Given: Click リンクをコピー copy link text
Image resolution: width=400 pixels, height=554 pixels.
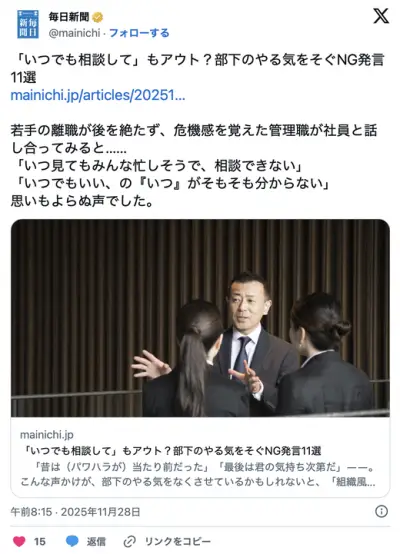Looking at the screenshot, I should click(x=178, y=541).
